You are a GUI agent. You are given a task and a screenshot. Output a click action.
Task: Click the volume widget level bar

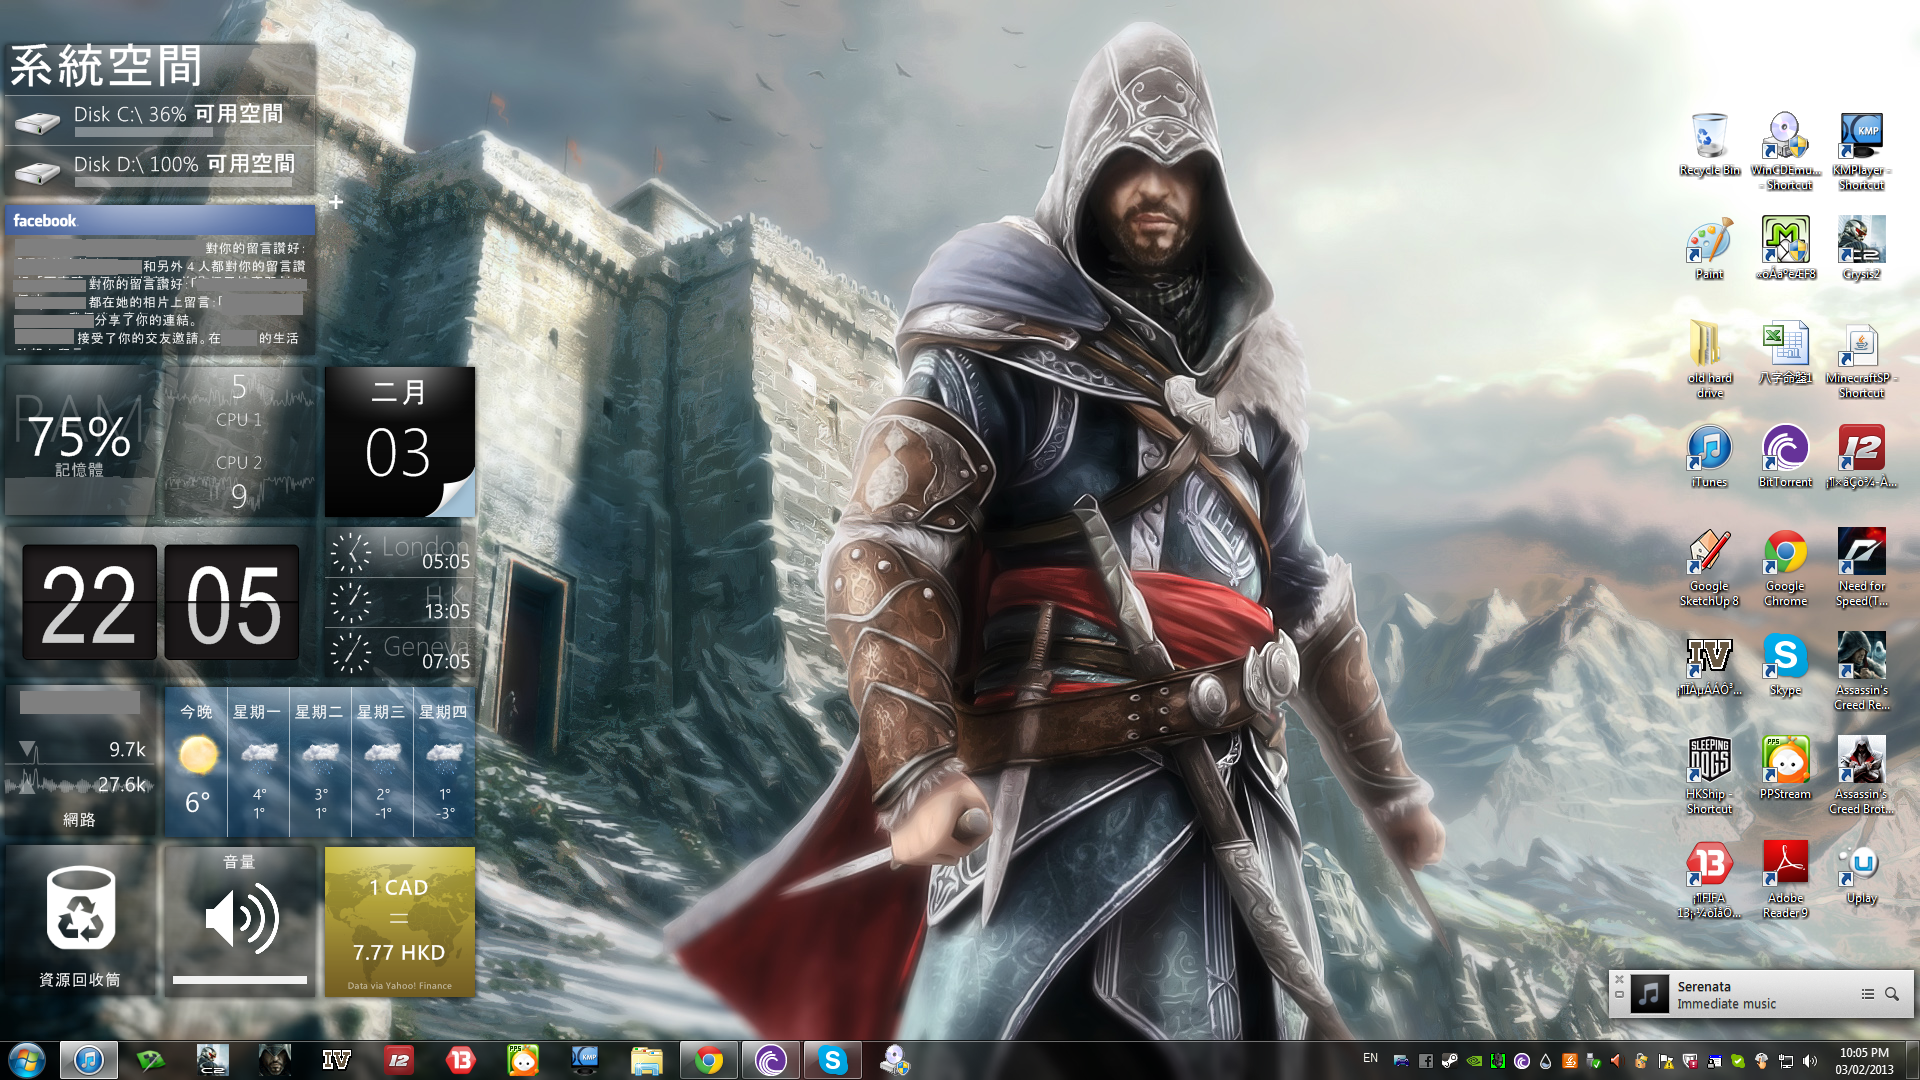point(240,980)
